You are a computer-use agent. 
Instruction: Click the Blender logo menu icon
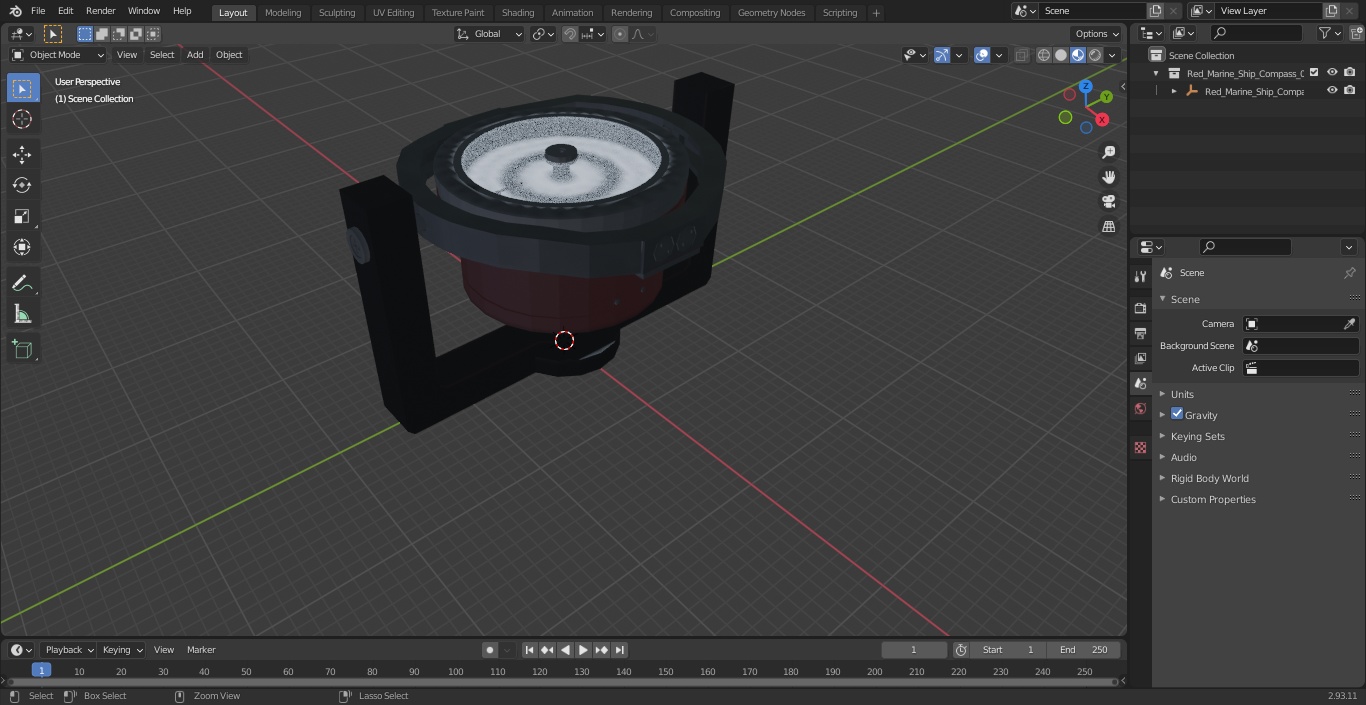coord(15,11)
